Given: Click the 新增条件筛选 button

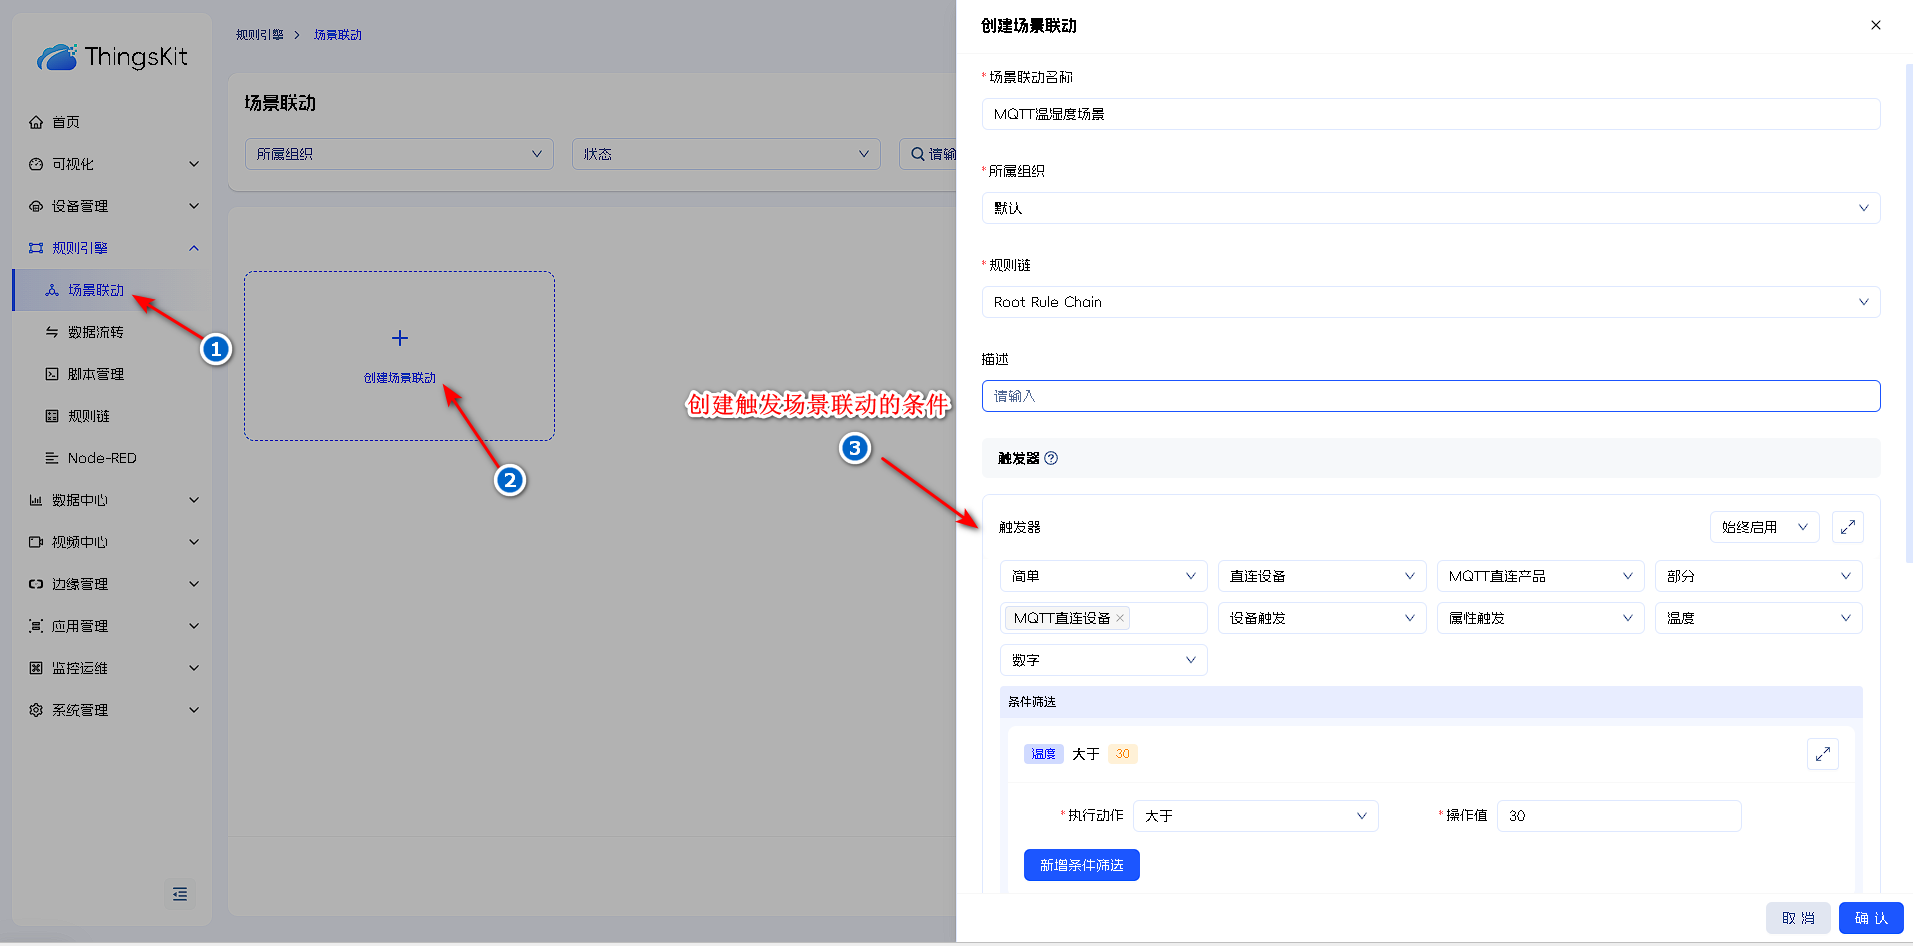Looking at the screenshot, I should tap(1081, 865).
